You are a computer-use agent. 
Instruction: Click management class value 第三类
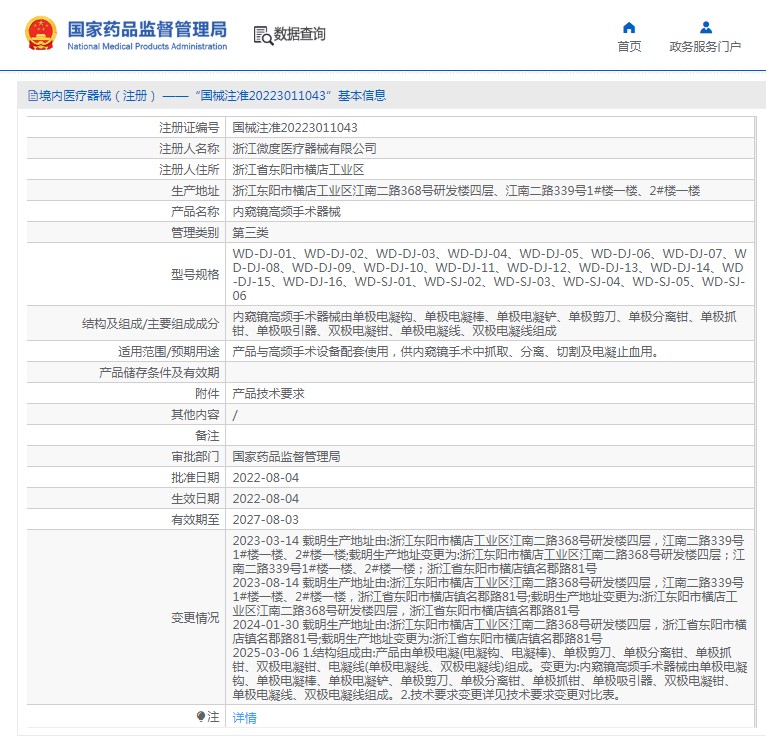click(x=251, y=233)
